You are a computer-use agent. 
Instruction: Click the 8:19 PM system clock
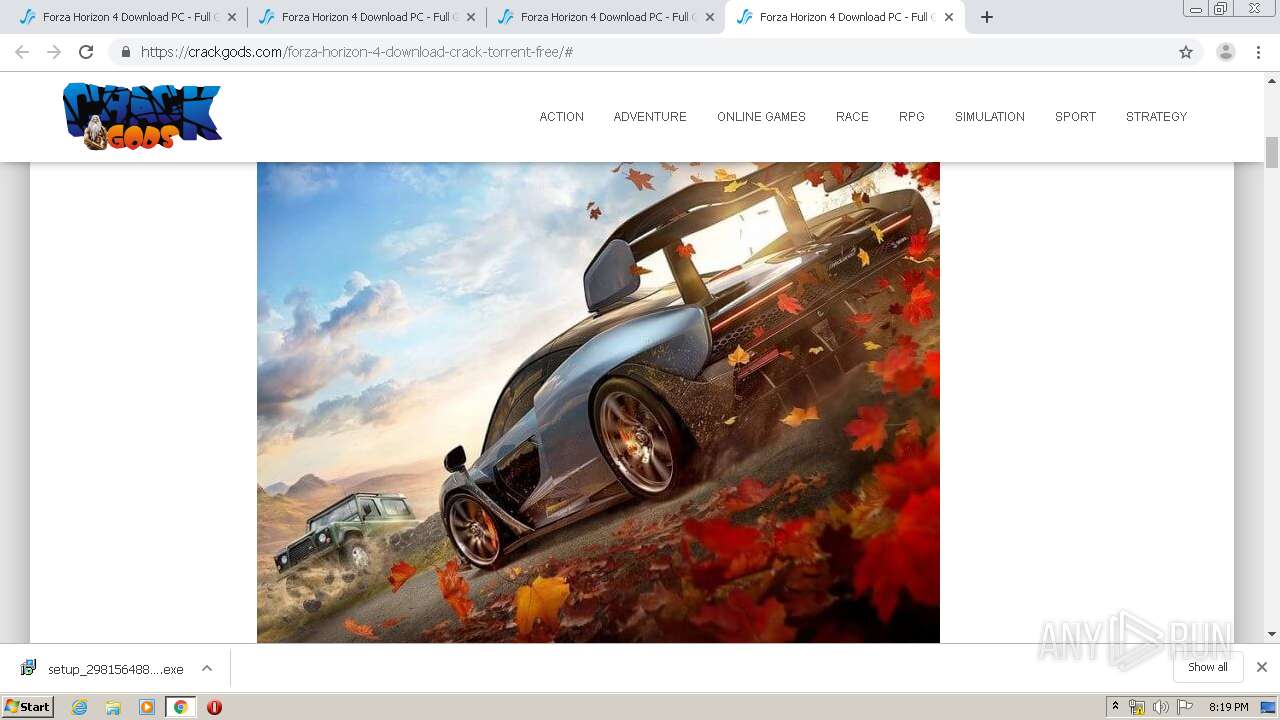point(1228,707)
